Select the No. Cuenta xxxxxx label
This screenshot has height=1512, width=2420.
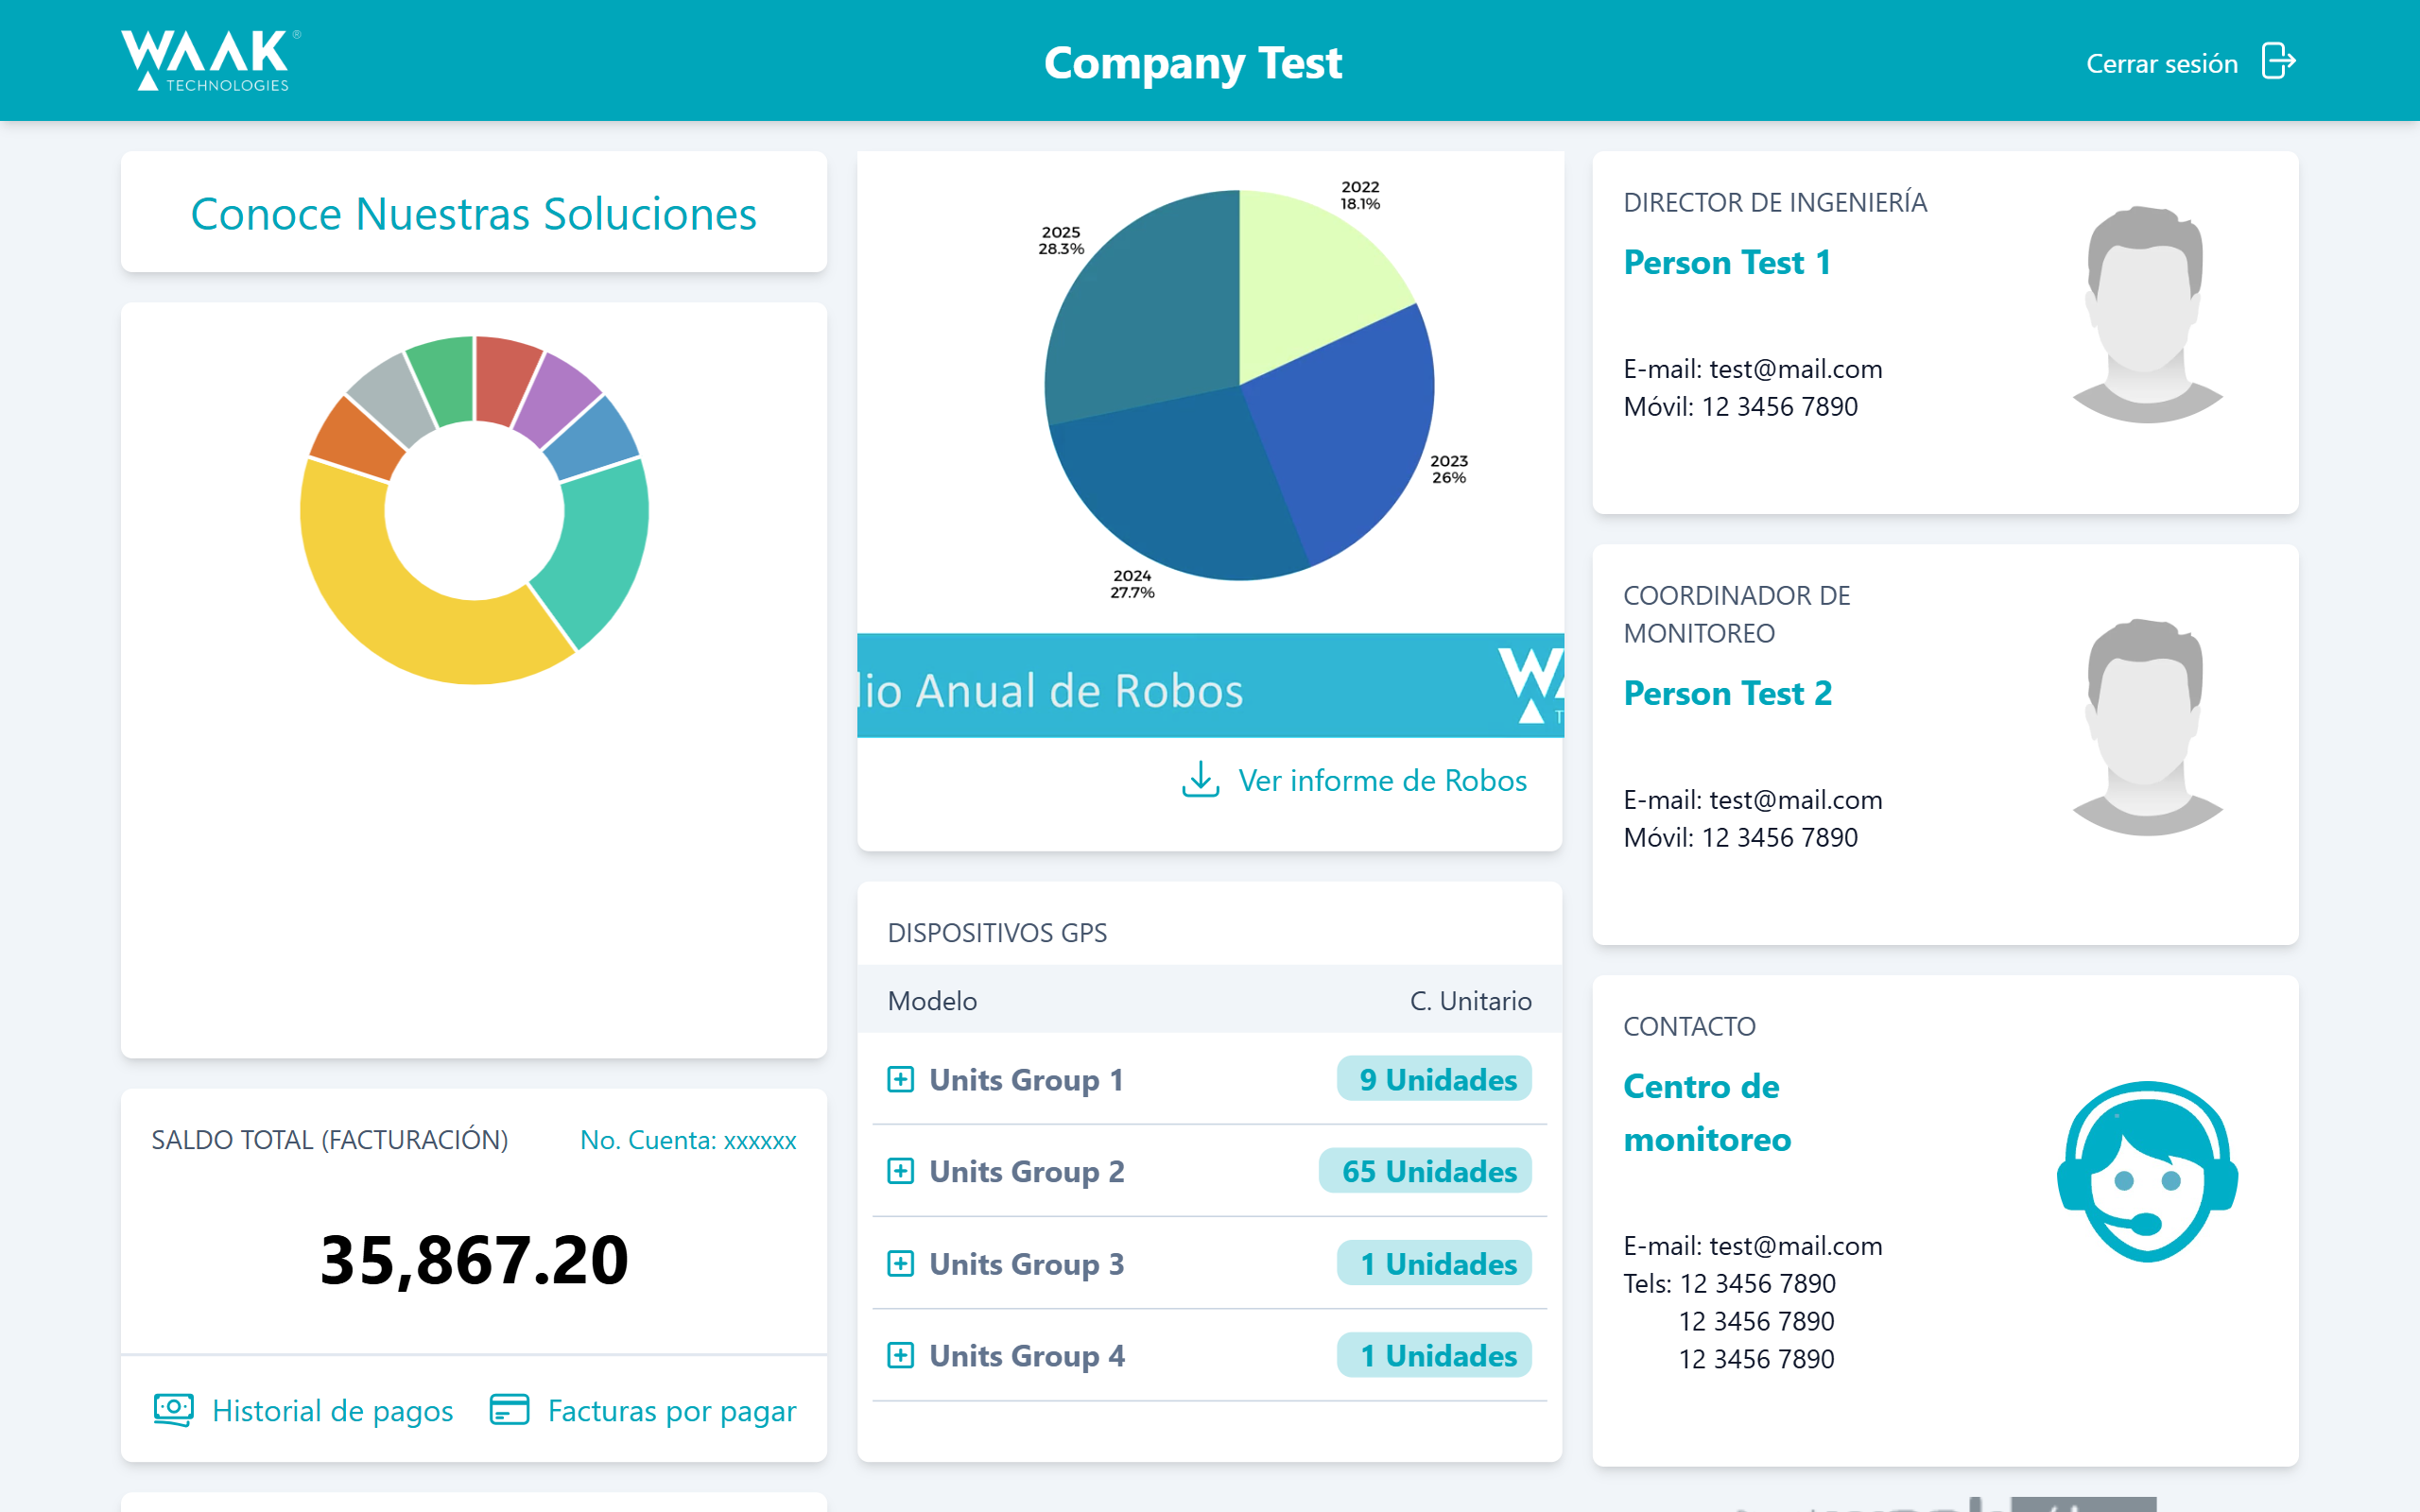point(688,1139)
